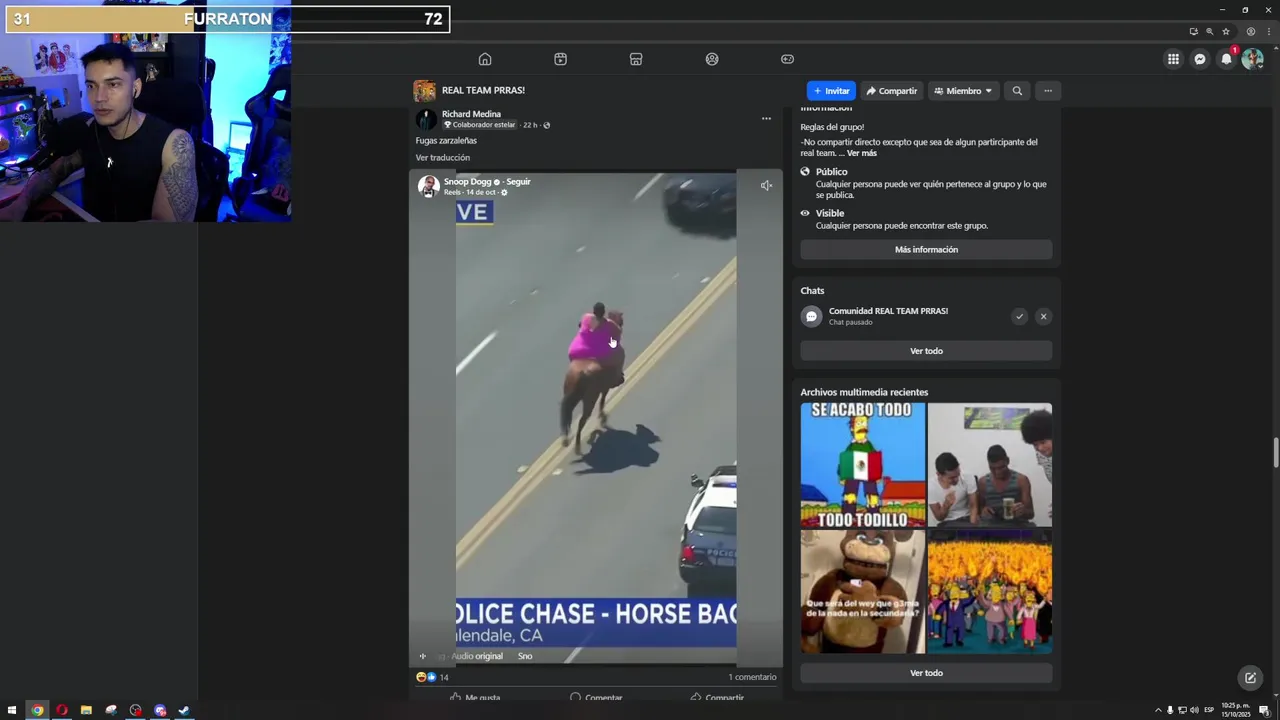Image resolution: width=1280 pixels, height=720 pixels.
Task: Follow Snoop Dogg via Seguir
Action: (518, 182)
